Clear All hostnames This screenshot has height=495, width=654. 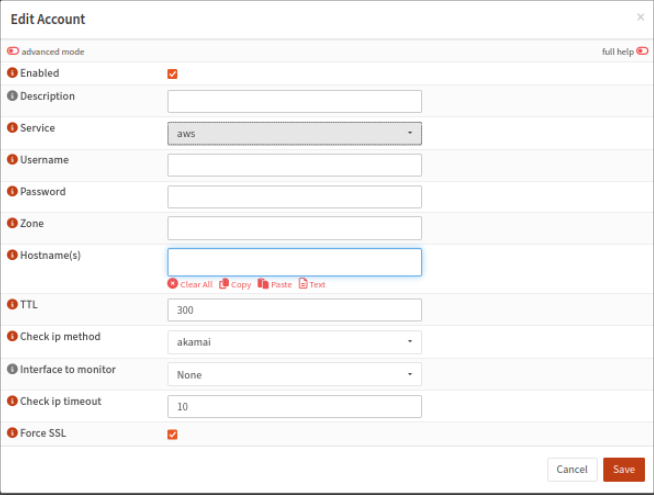[x=190, y=284]
